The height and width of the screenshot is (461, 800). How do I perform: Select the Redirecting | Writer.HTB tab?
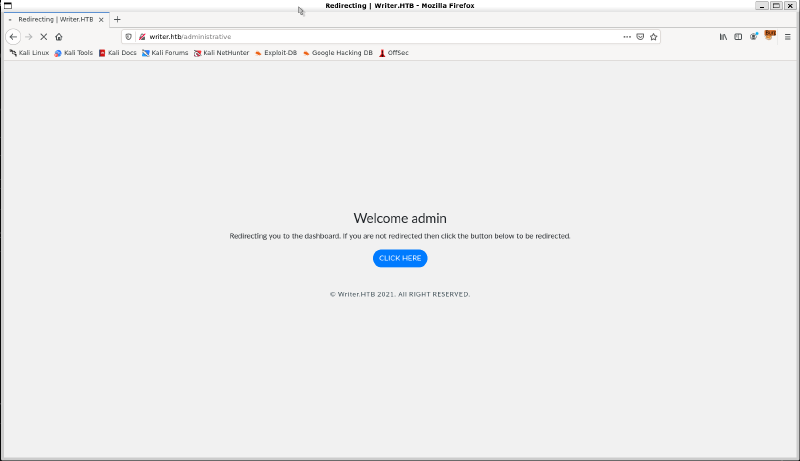point(55,19)
